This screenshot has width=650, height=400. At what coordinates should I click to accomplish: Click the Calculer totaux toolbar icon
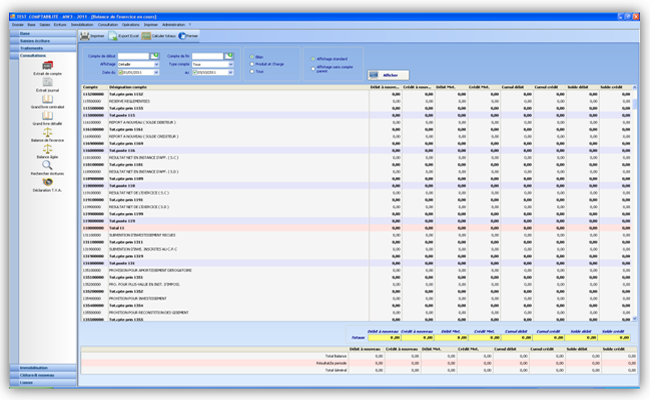click(x=146, y=36)
